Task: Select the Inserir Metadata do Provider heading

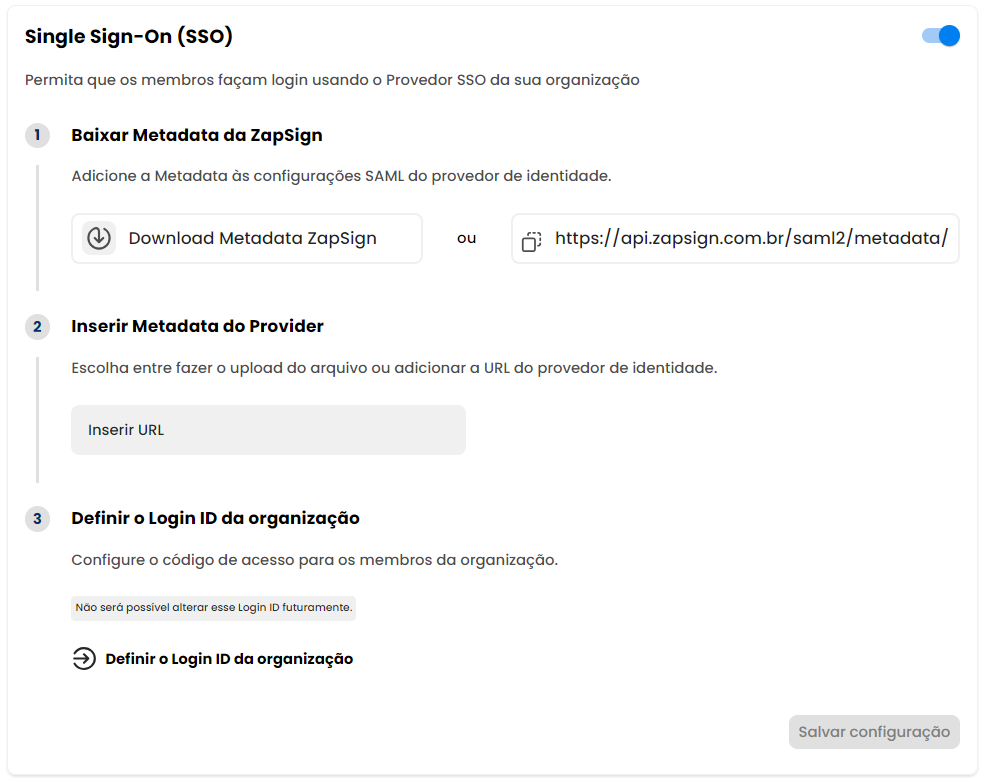Action: point(197,326)
